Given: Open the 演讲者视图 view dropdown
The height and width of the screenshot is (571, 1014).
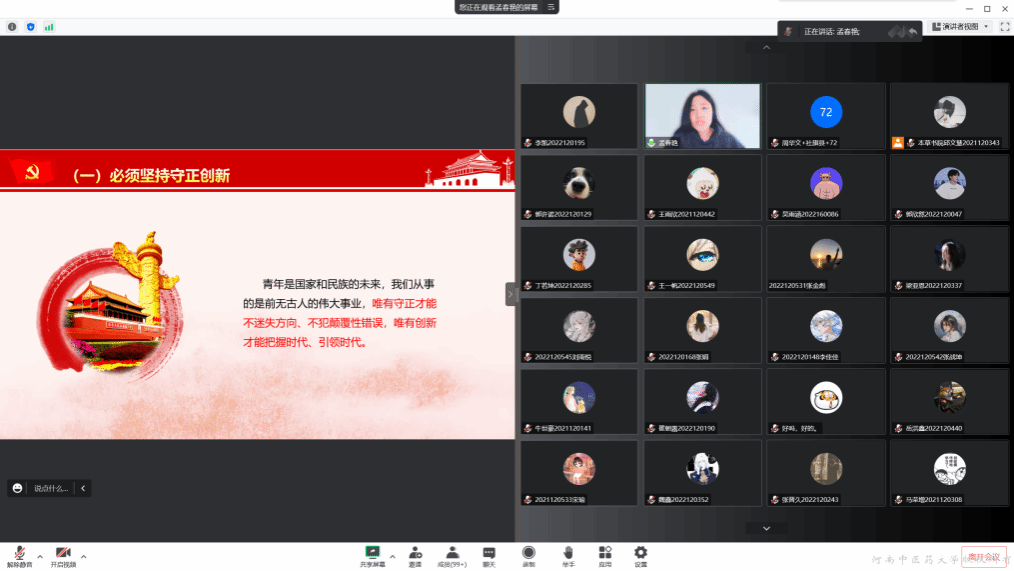Looking at the screenshot, I should (960, 27).
